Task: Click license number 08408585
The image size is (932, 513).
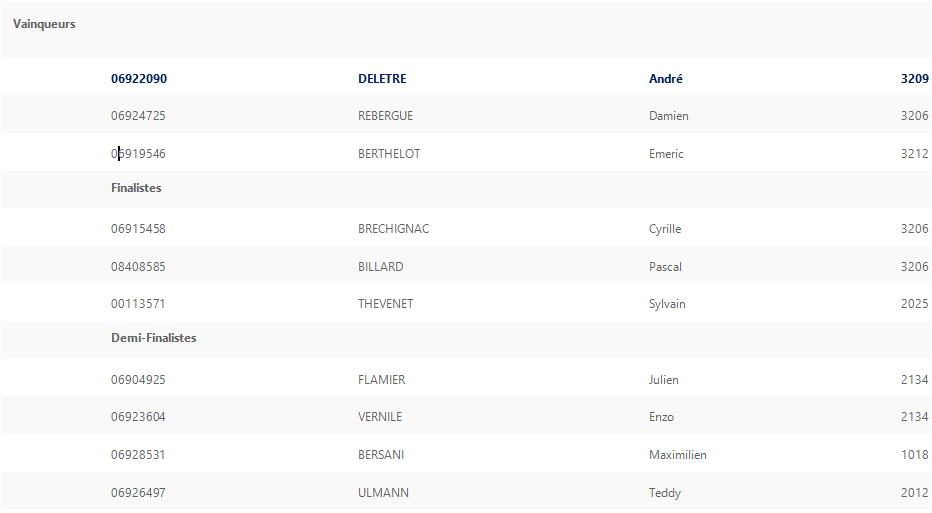Action: [138, 267]
